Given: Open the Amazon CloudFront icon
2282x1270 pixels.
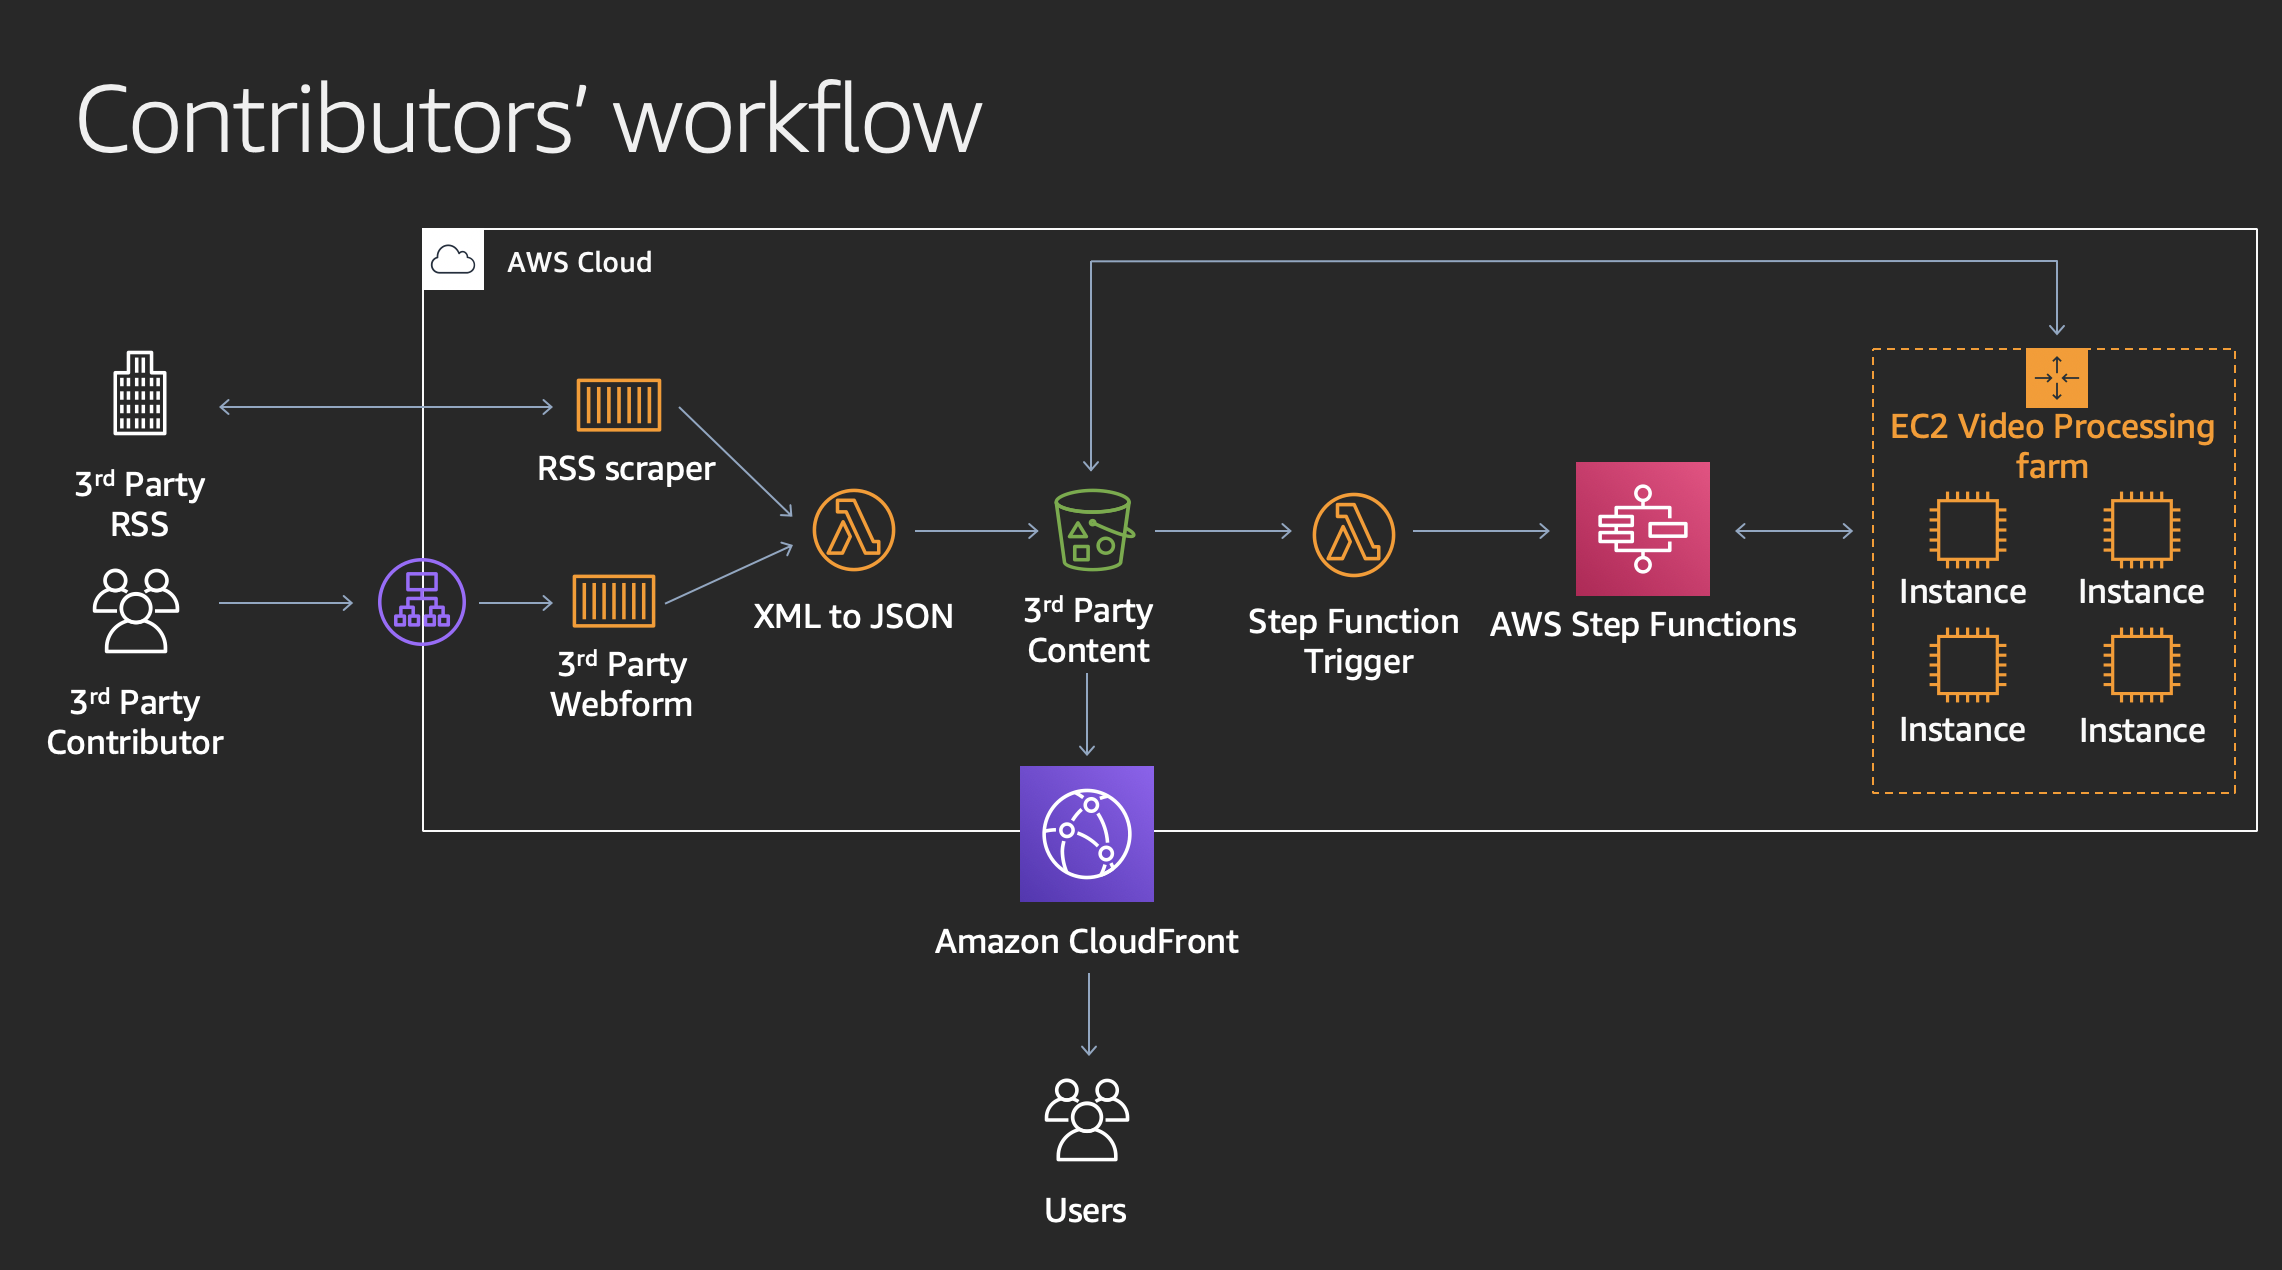Looking at the screenshot, I should pyautogui.click(x=1087, y=833).
